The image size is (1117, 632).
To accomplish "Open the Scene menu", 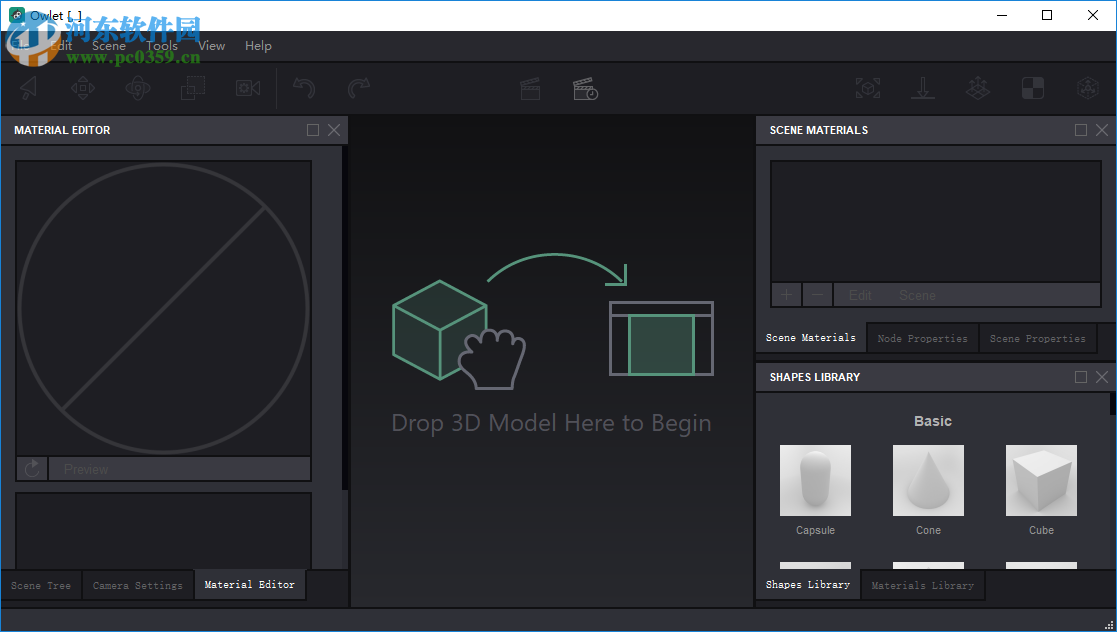I will (x=108, y=45).
